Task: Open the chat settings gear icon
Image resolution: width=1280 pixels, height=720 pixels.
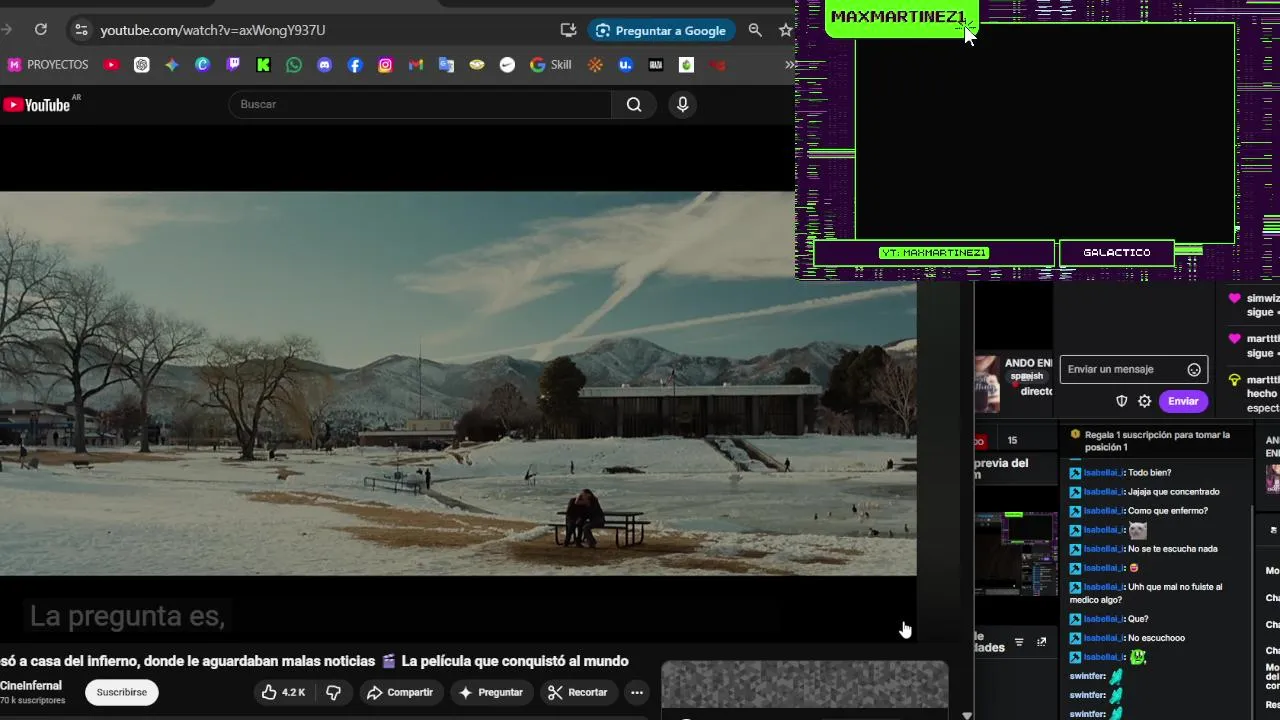Action: coord(1145,401)
